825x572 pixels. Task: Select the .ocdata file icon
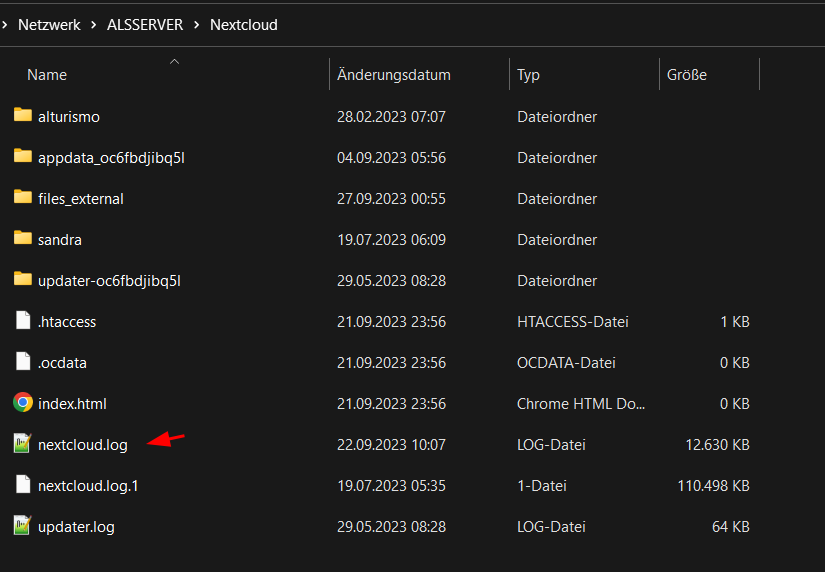23,362
